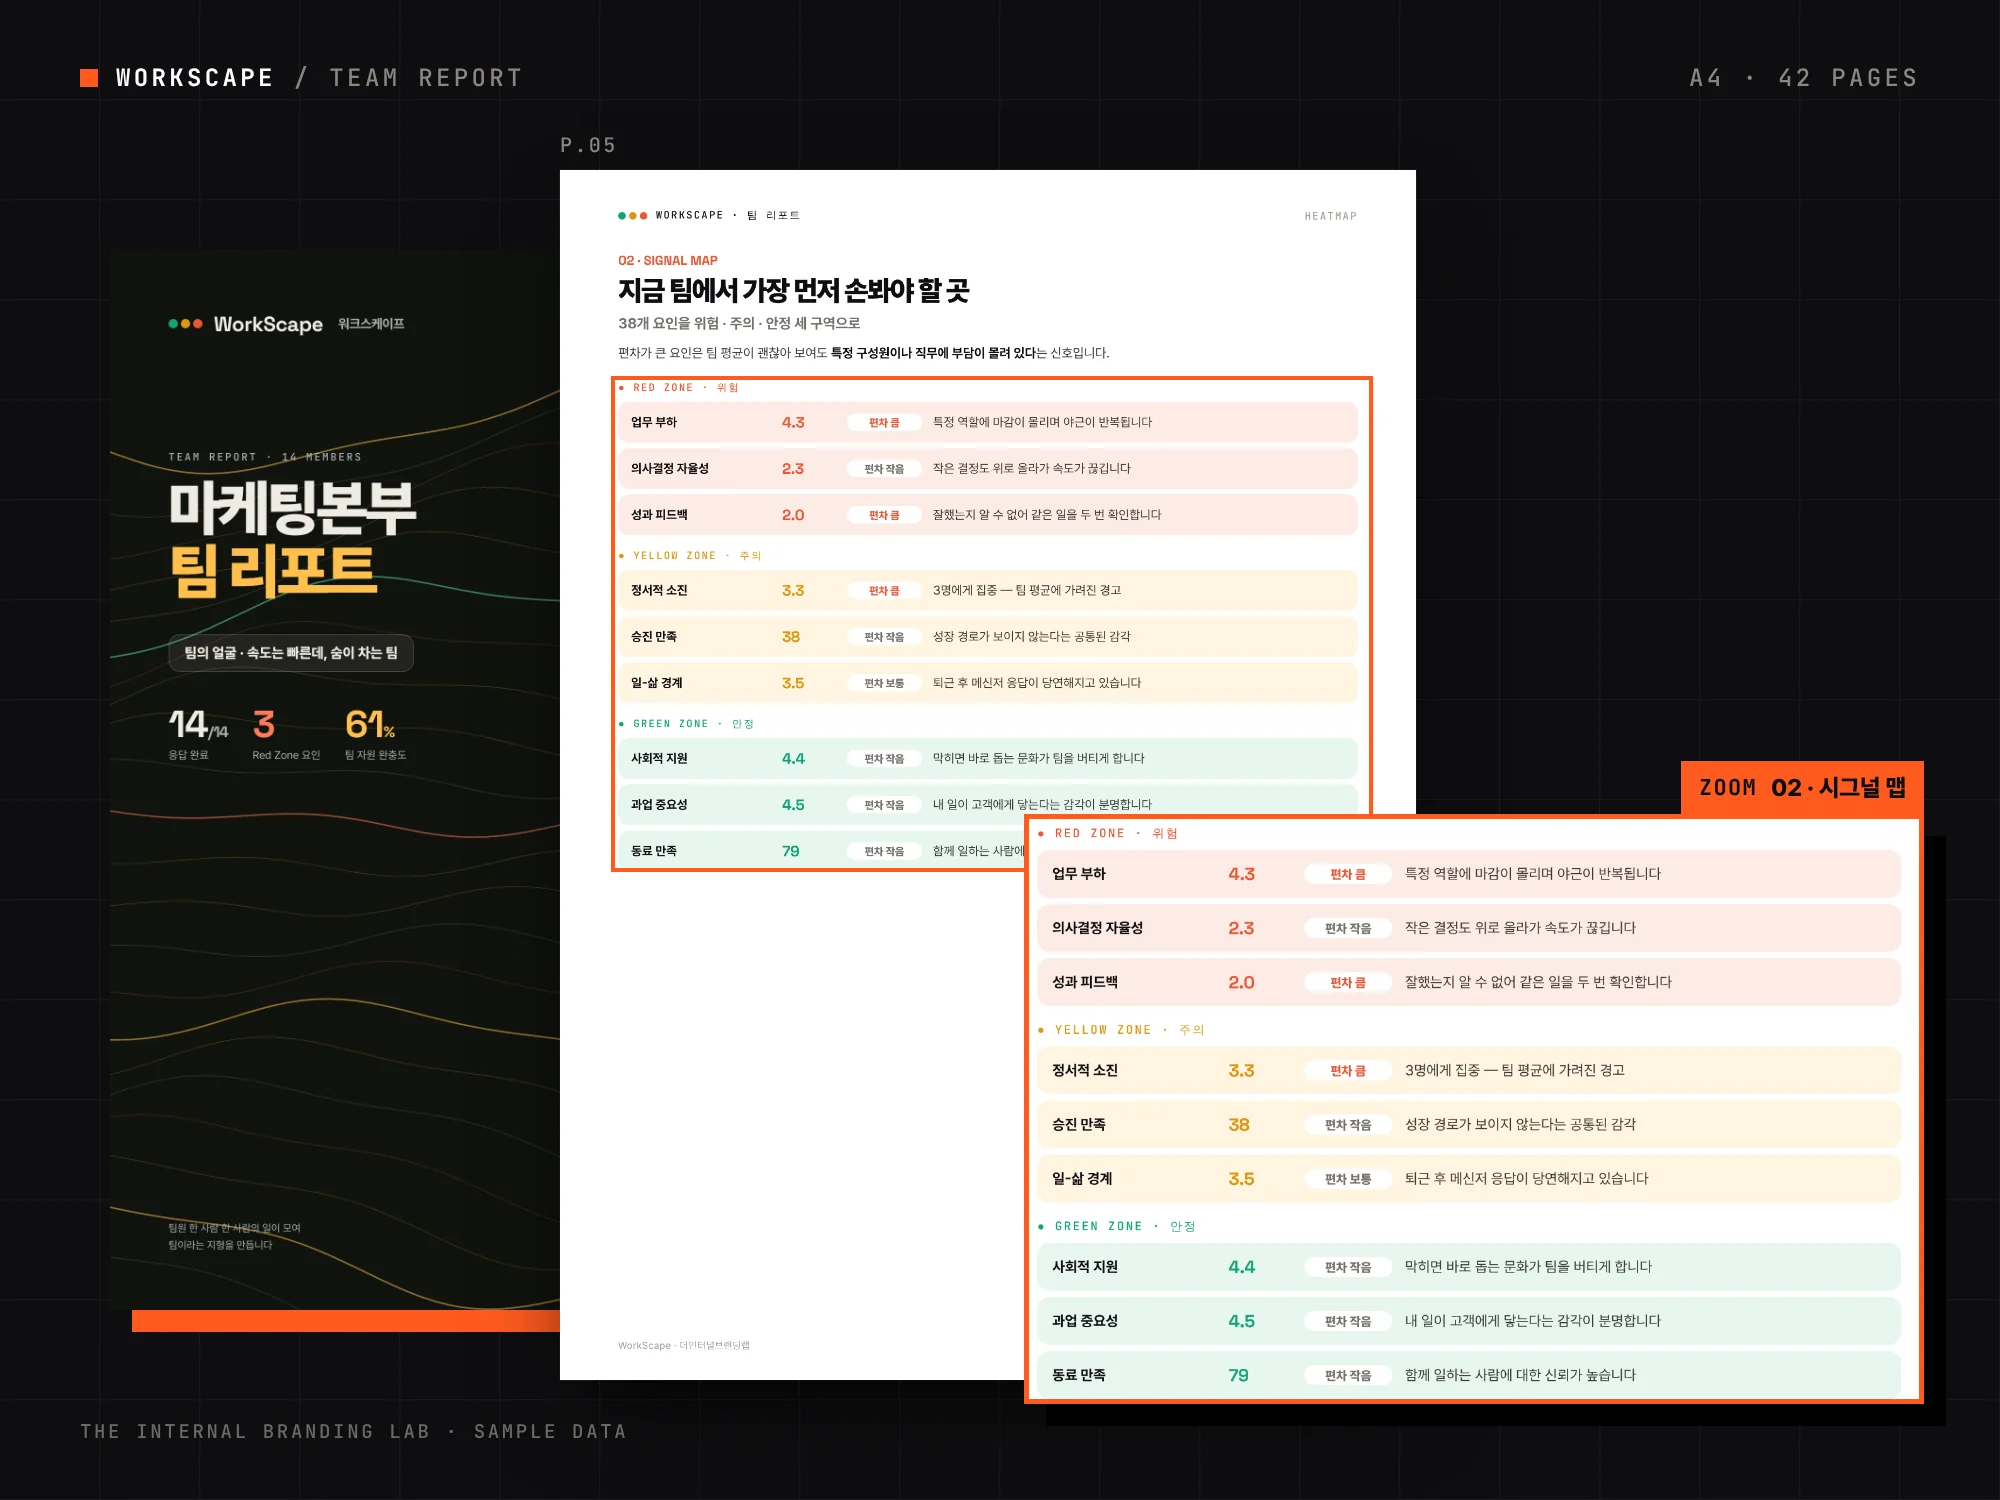Click the three-dot WorkScape logo on the dark cover
The image size is (2000, 1500).
point(186,324)
